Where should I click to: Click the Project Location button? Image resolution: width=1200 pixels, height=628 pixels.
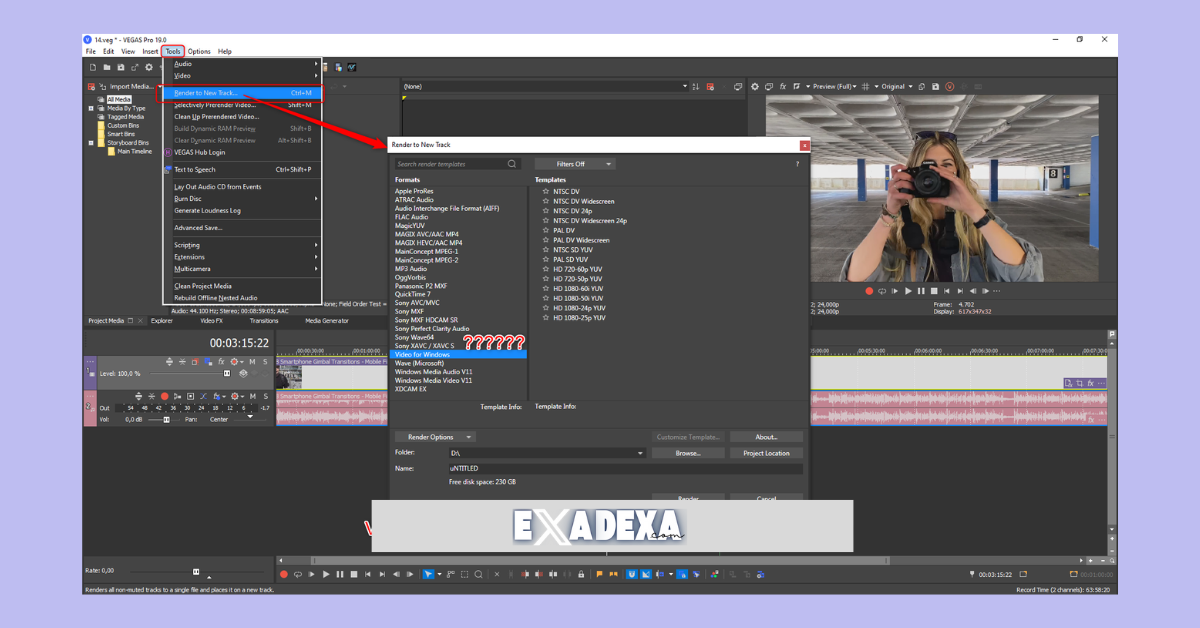(767, 452)
